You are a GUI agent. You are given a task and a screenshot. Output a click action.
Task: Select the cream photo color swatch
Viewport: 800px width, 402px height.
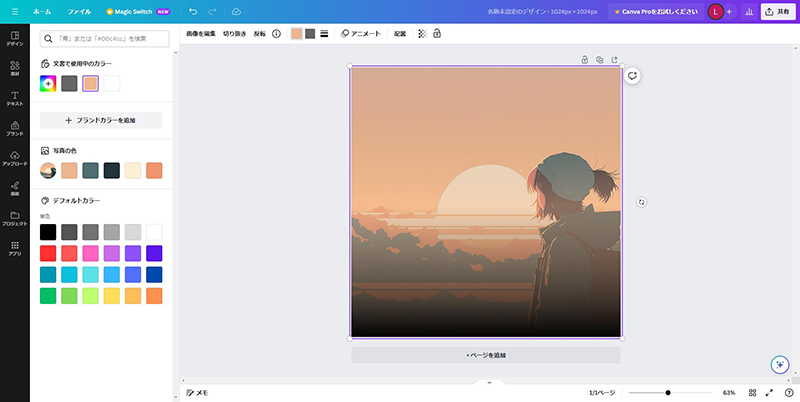point(133,170)
